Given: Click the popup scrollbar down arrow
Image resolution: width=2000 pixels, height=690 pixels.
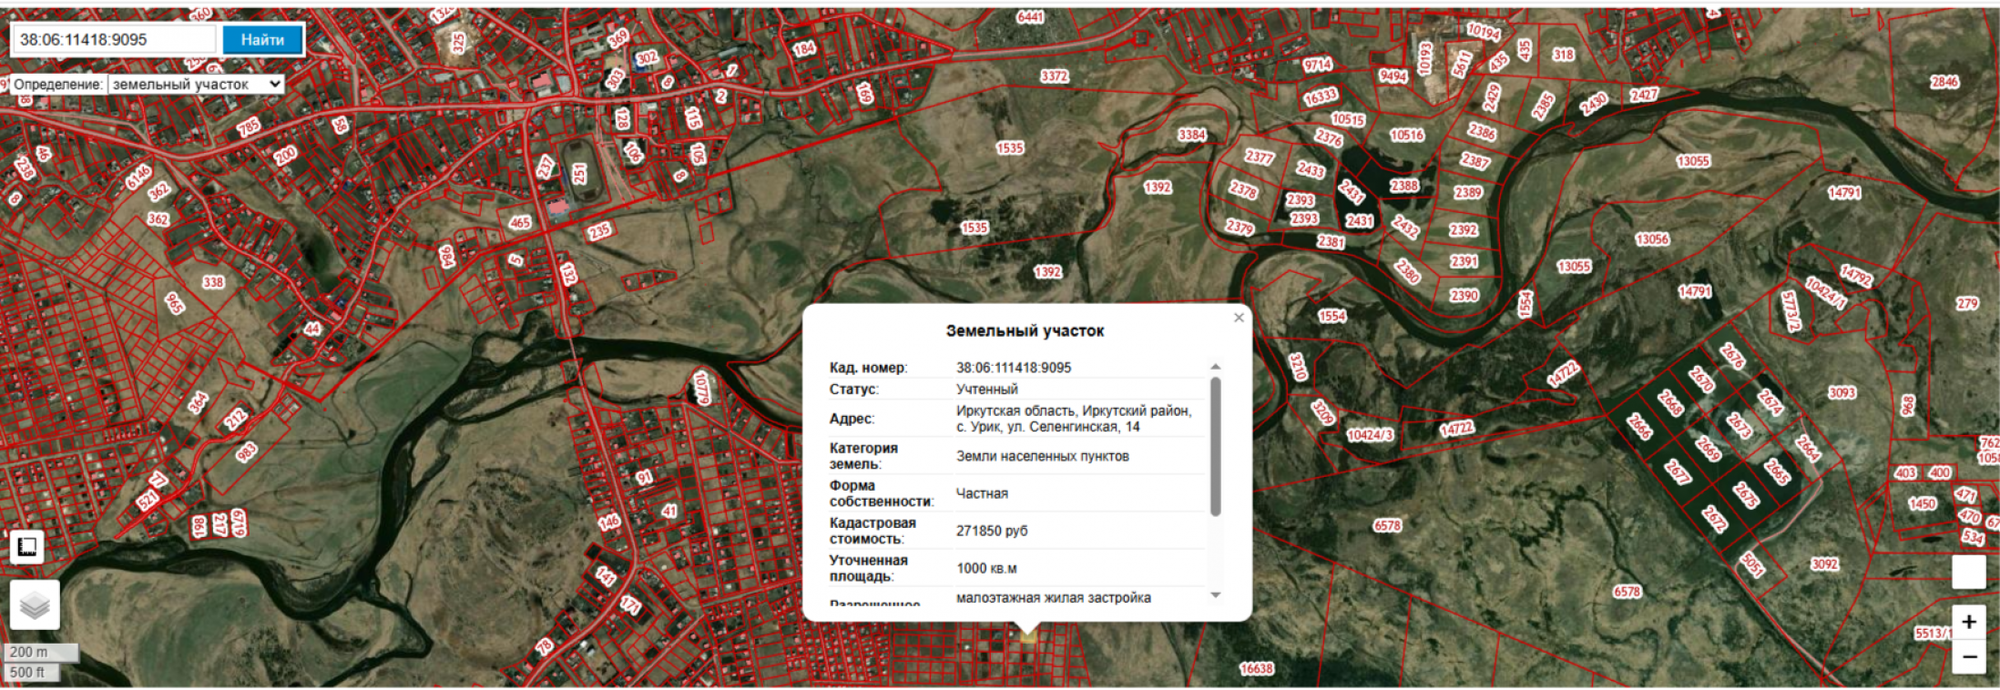Looking at the screenshot, I should click(1216, 595).
